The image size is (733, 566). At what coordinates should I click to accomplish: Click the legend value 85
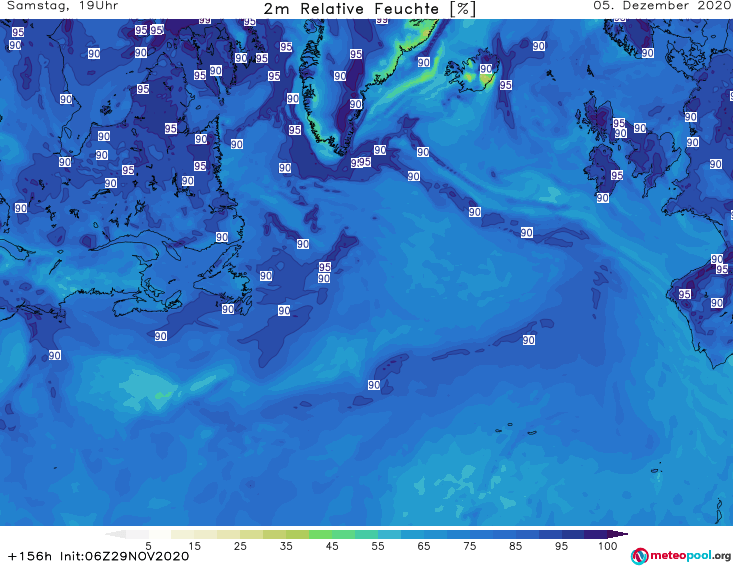click(x=515, y=546)
